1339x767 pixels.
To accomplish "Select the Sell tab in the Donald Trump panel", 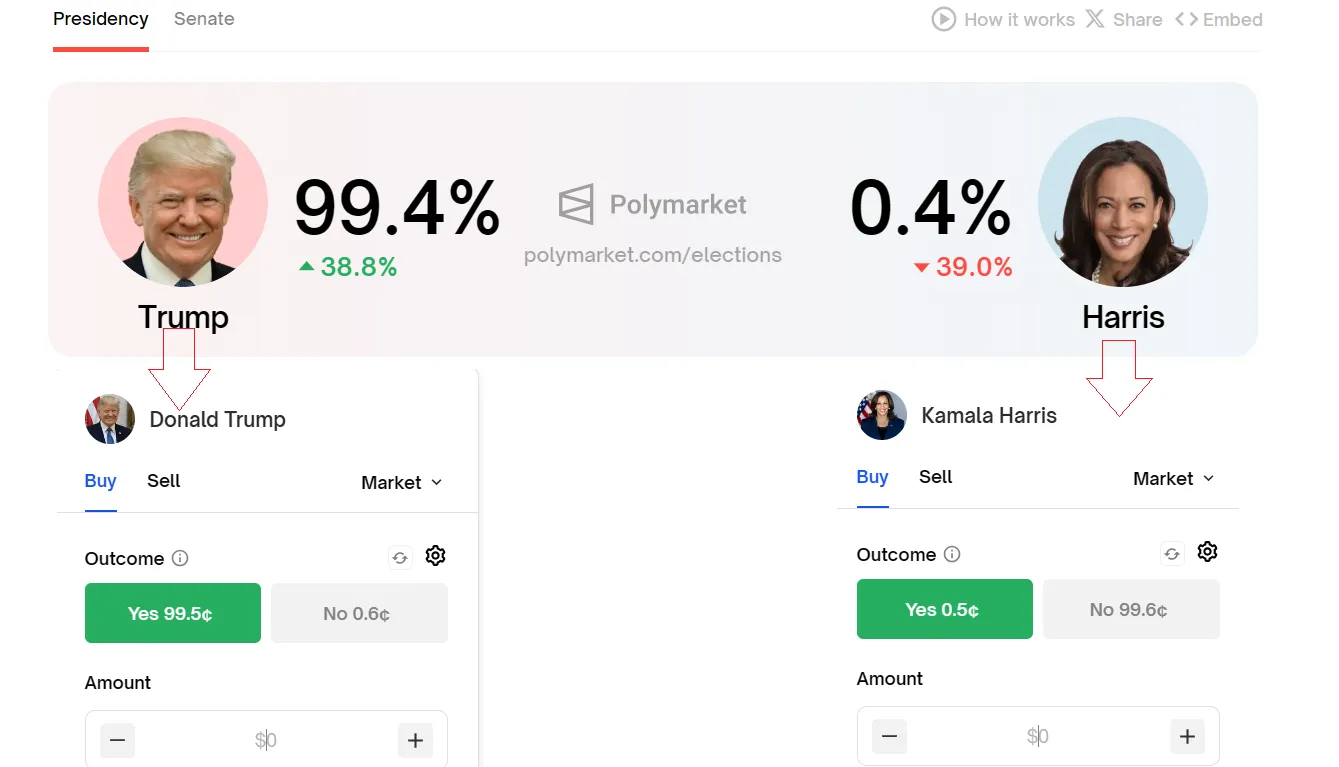I will 163,481.
